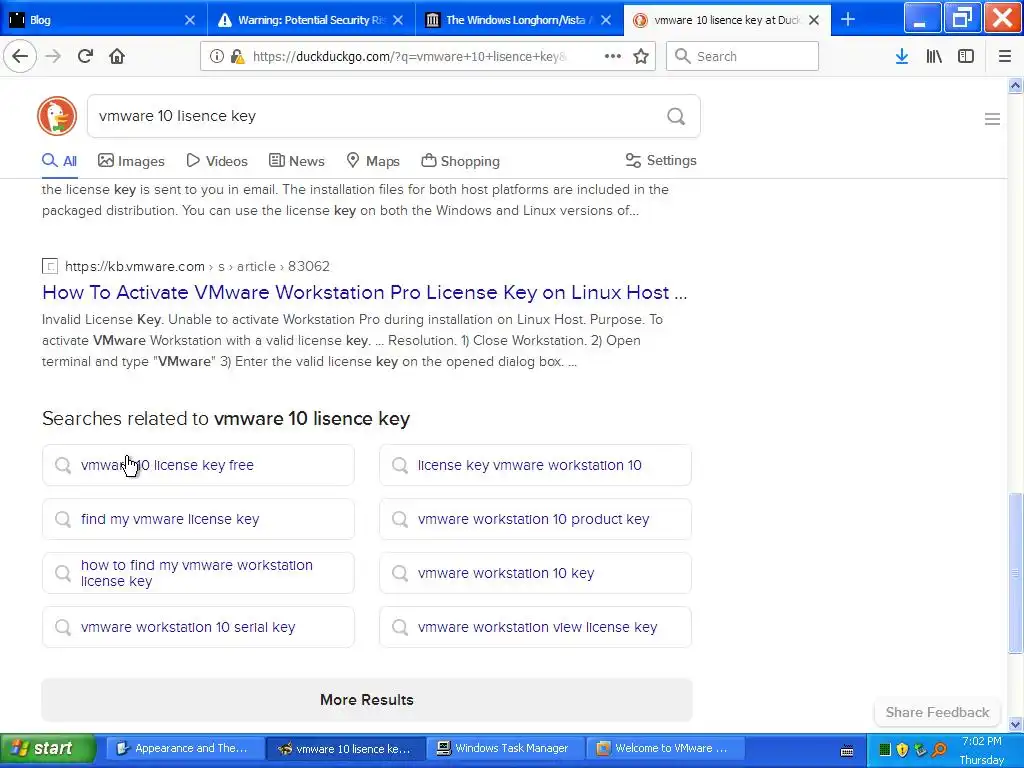Click the keyboard tray icon
This screenshot has height=768, width=1024.
point(847,750)
